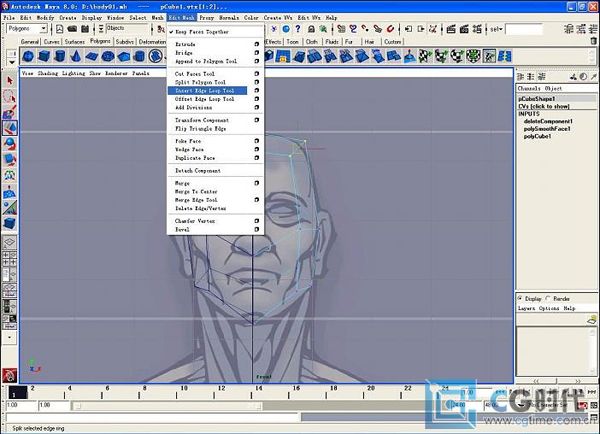600x434 pixels.
Task: Create a polygon cube from the shelf
Action: [44, 57]
